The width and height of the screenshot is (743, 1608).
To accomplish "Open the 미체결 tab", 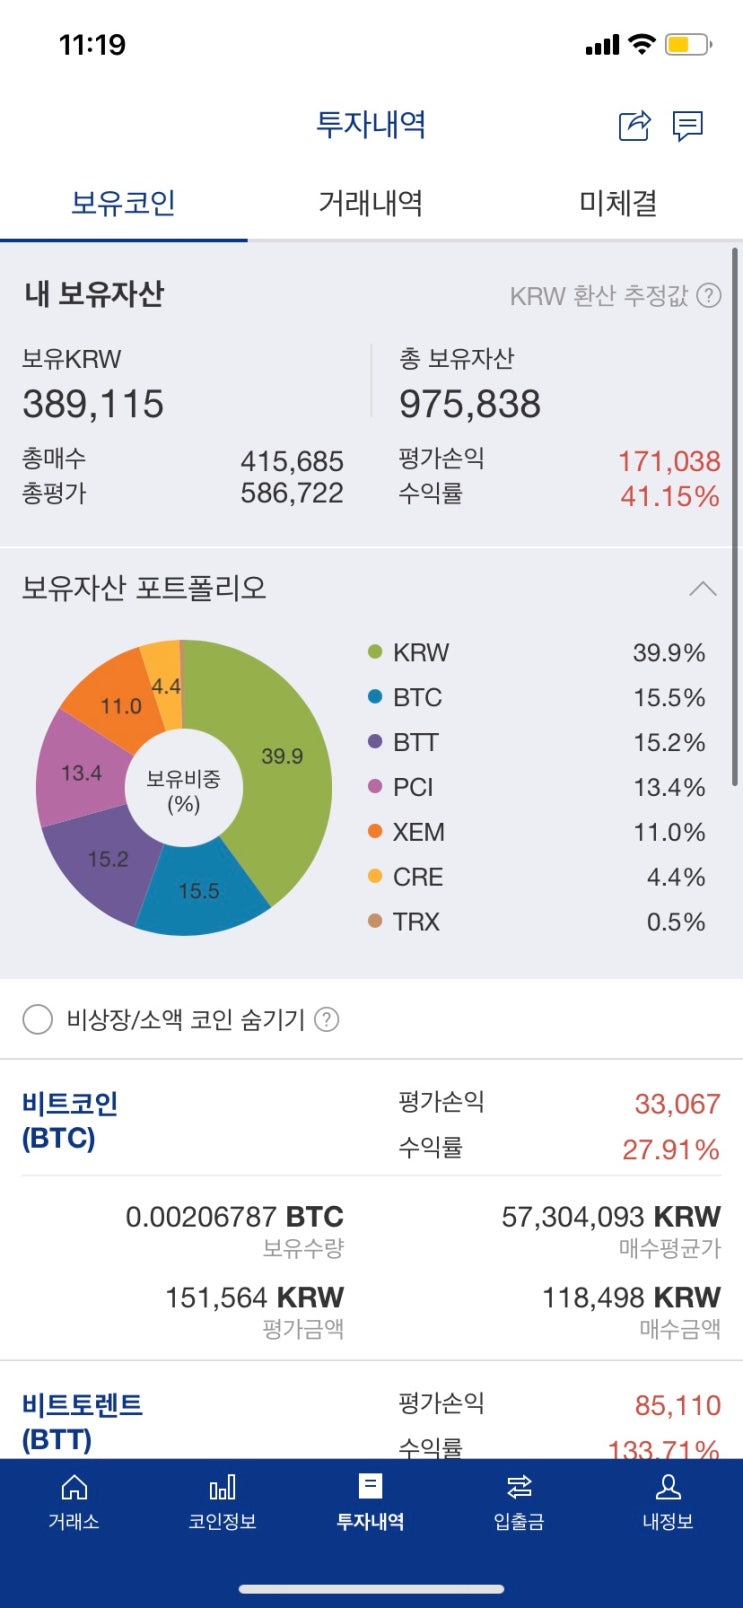I will [x=618, y=202].
